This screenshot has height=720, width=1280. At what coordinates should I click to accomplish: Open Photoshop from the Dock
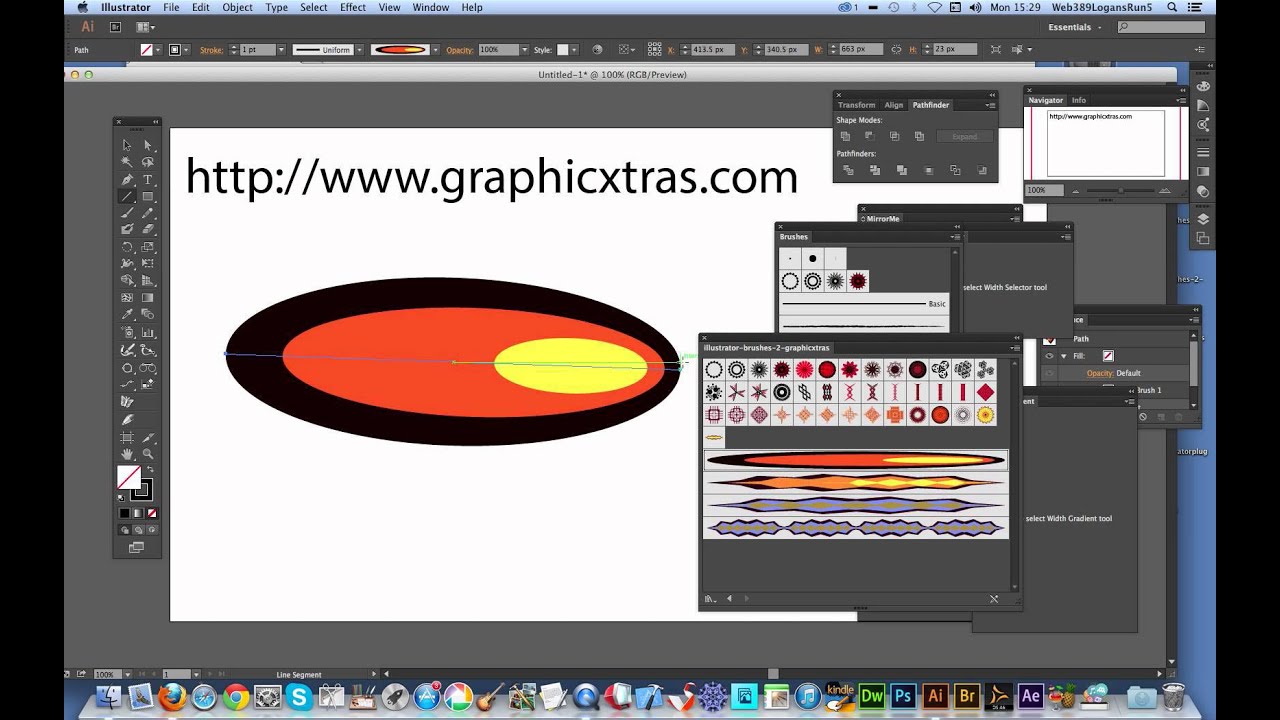(903, 696)
